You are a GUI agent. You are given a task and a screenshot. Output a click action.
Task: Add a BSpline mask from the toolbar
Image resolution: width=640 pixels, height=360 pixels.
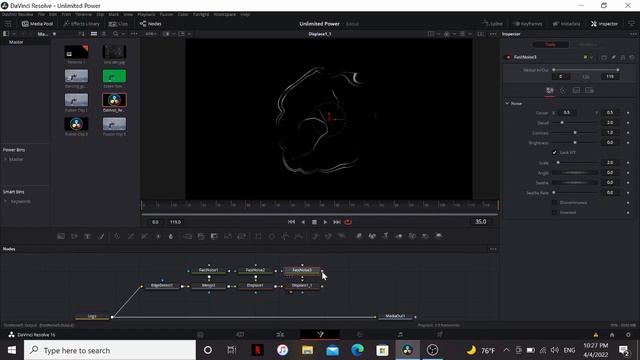click(x=299, y=236)
